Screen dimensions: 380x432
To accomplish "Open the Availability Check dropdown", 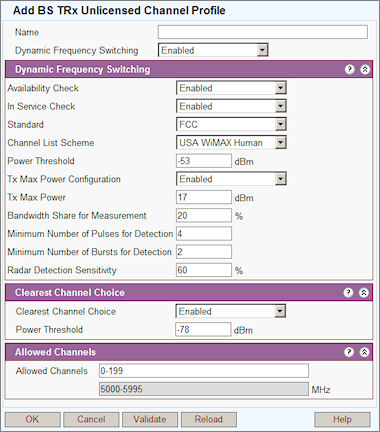I will [231, 88].
